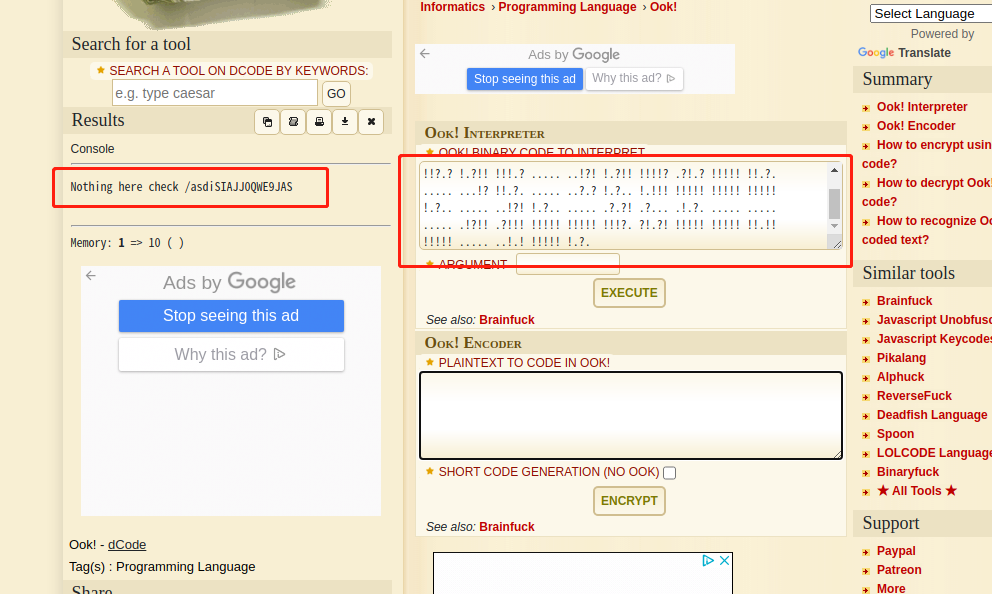The image size is (992, 594).
Task: Open How to encrypt using Ook summary link
Action: click(926, 154)
